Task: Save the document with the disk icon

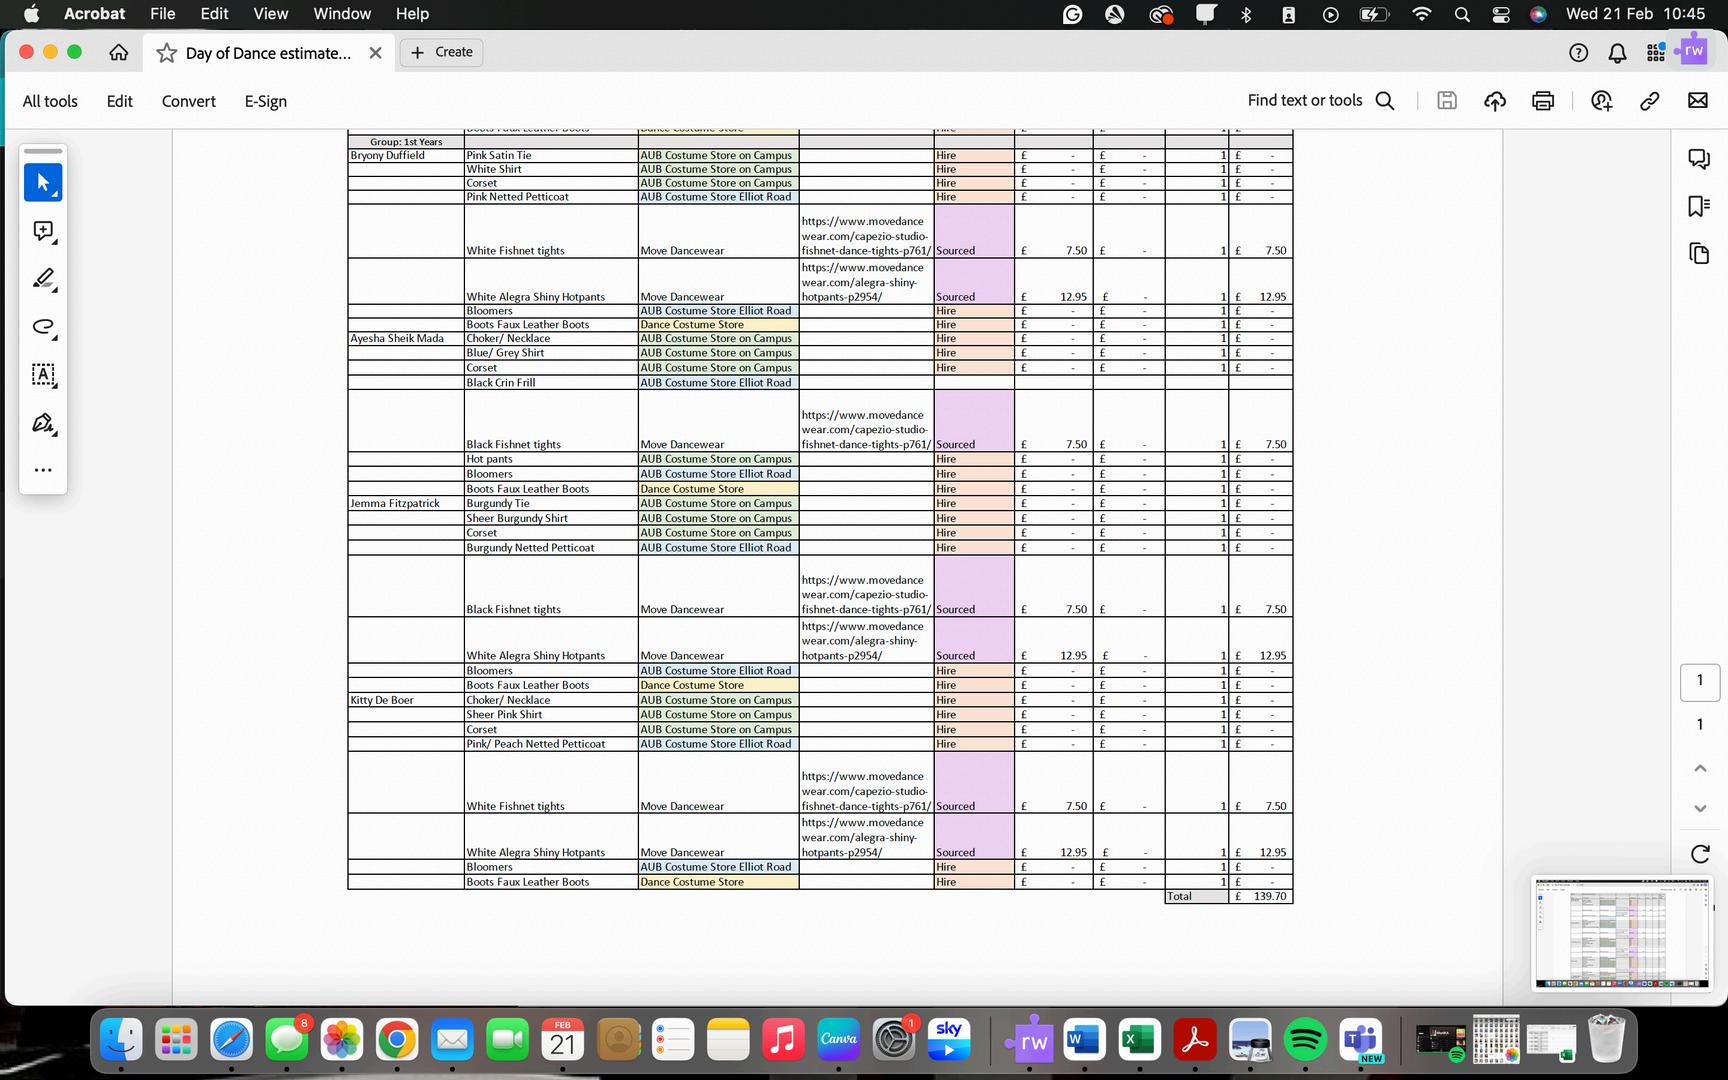Action: [1447, 100]
